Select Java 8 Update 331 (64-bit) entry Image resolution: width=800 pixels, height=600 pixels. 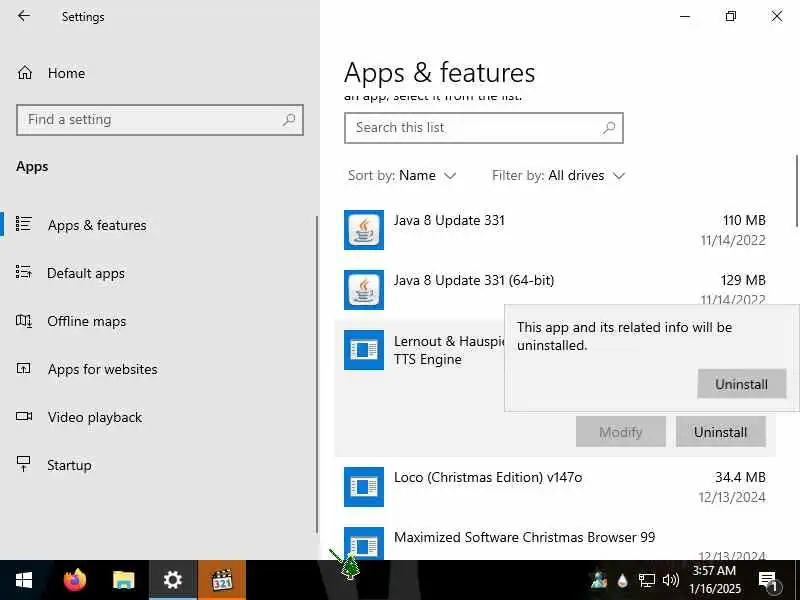click(x=555, y=290)
